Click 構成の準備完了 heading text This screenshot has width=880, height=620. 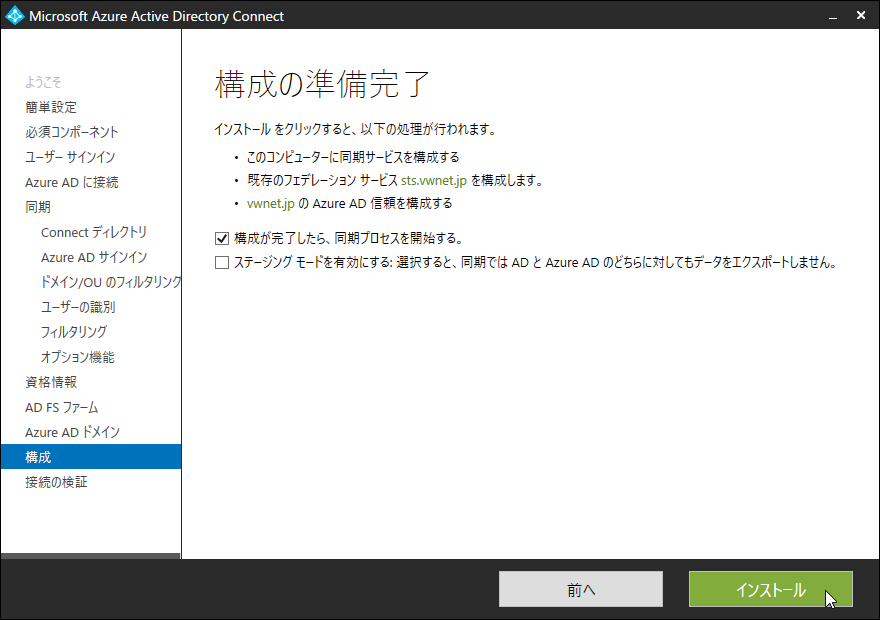coord(322,84)
